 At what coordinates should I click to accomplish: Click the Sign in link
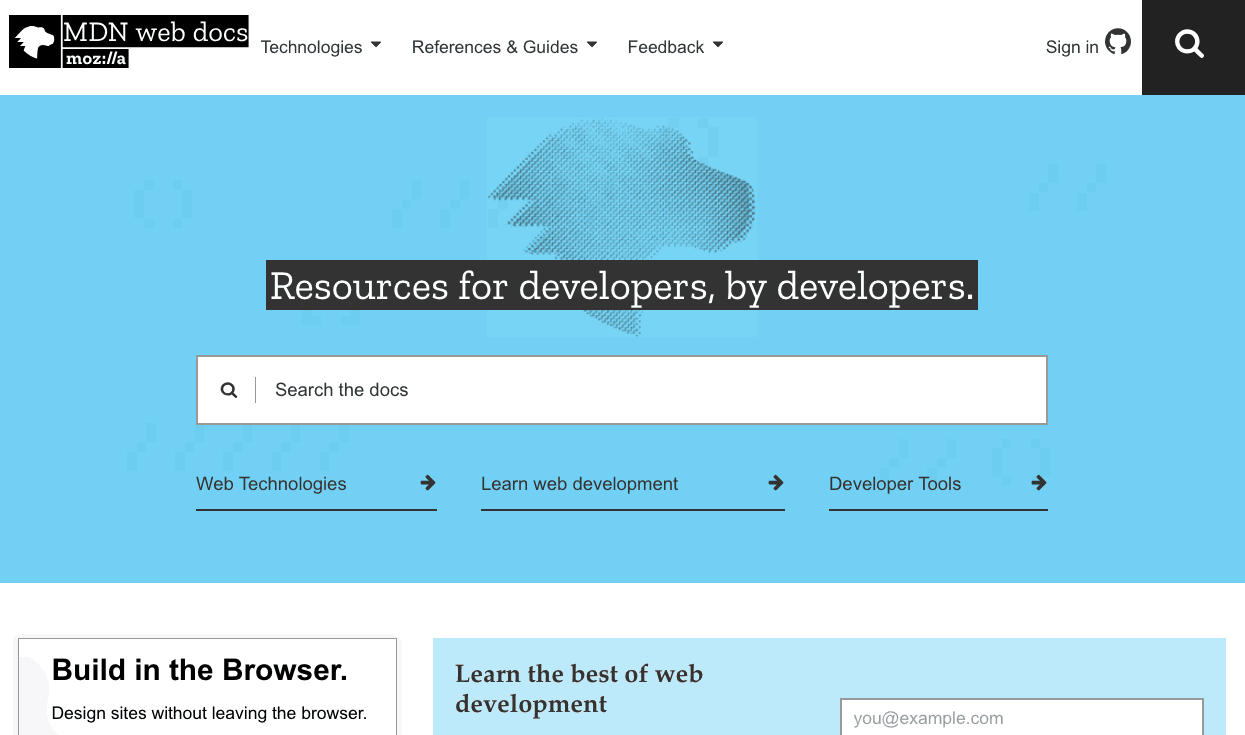(1070, 47)
